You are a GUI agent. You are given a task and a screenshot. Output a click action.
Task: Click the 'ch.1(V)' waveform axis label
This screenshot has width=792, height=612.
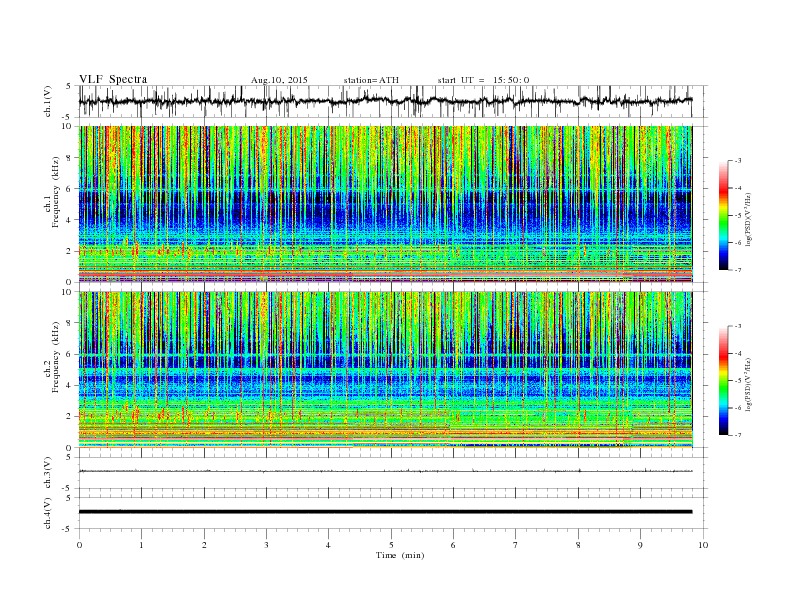click(x=48, y=101)
